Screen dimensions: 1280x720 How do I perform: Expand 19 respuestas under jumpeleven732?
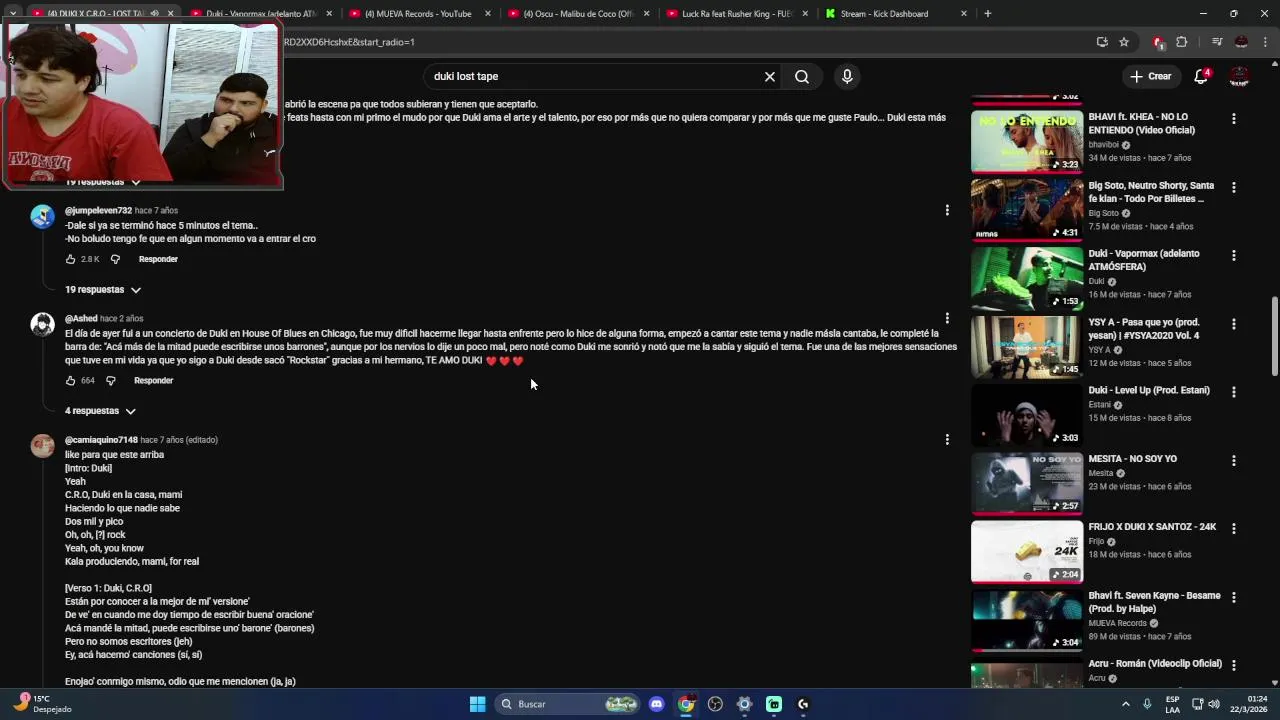tap(103, 290)
